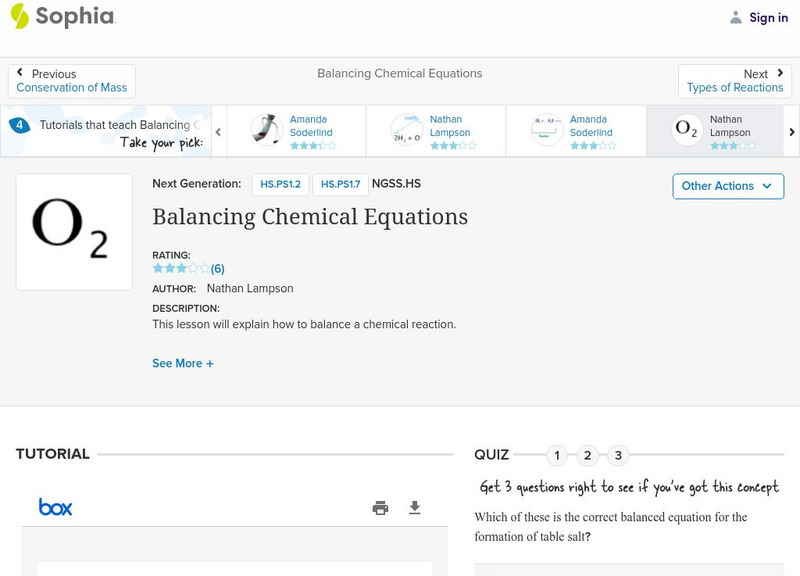Viewport: 800px width, 576px height.
Task: Open the HS.PS1.2 standard tag
Action: (281, 184)
